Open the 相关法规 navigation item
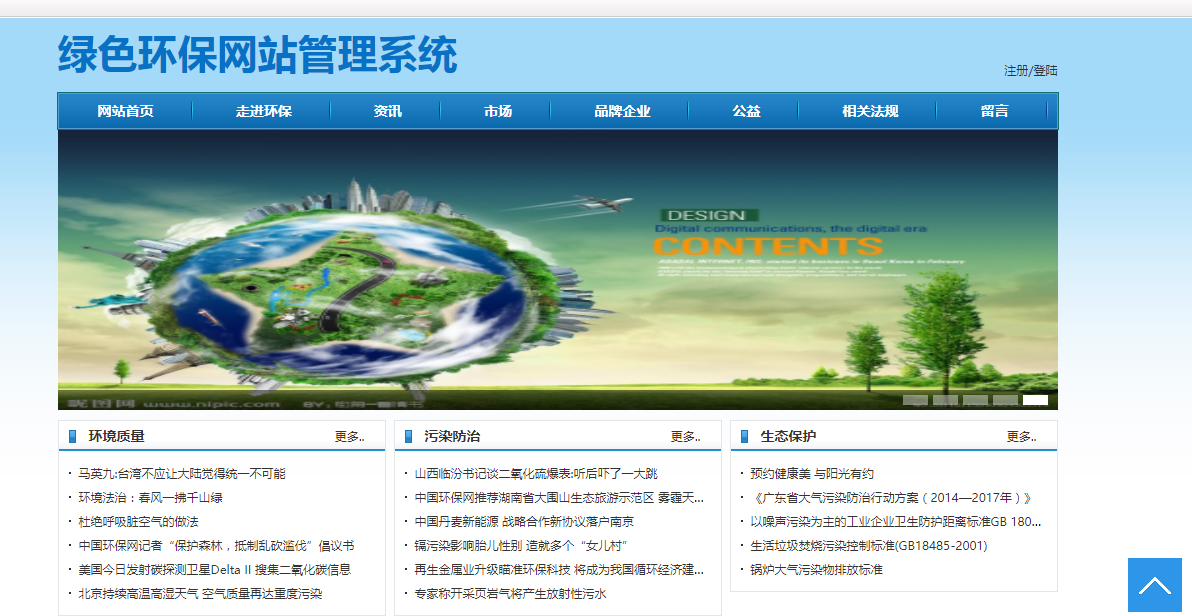This screenshot has height=616, width=1192. pos(870,111)
